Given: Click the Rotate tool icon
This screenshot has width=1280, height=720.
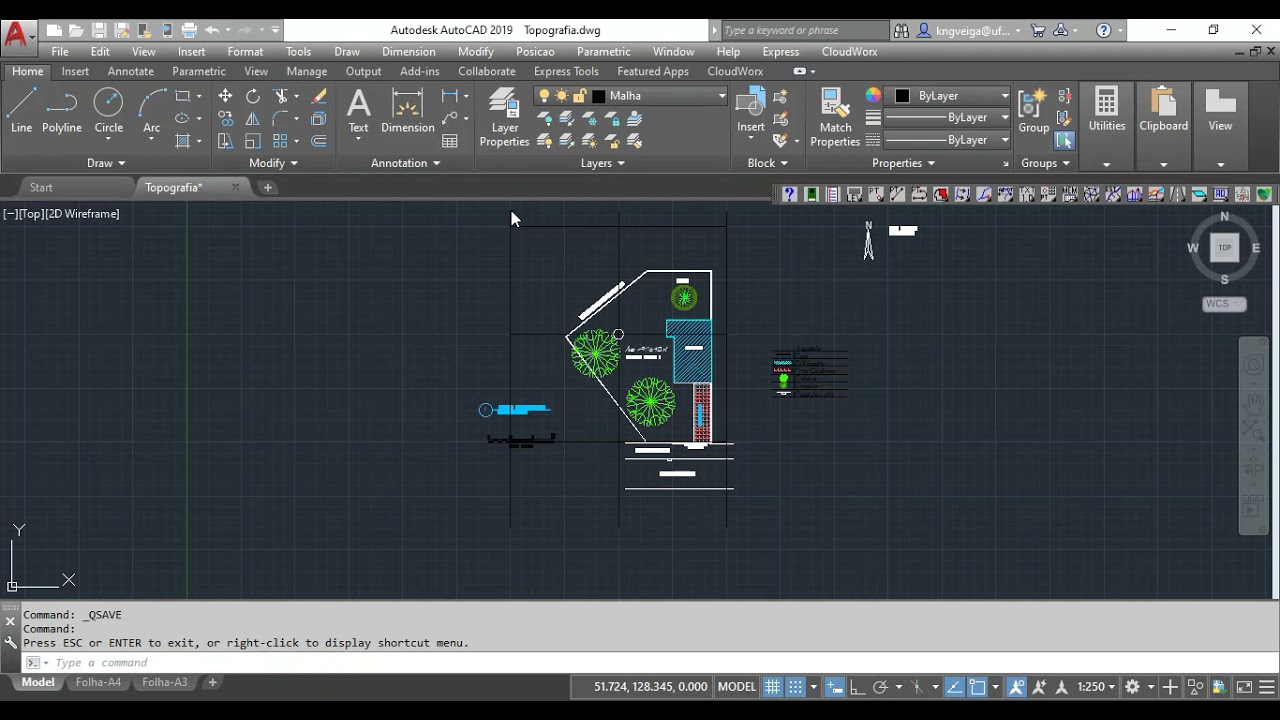Looking at the screenshot, I should tap(253, 96).
